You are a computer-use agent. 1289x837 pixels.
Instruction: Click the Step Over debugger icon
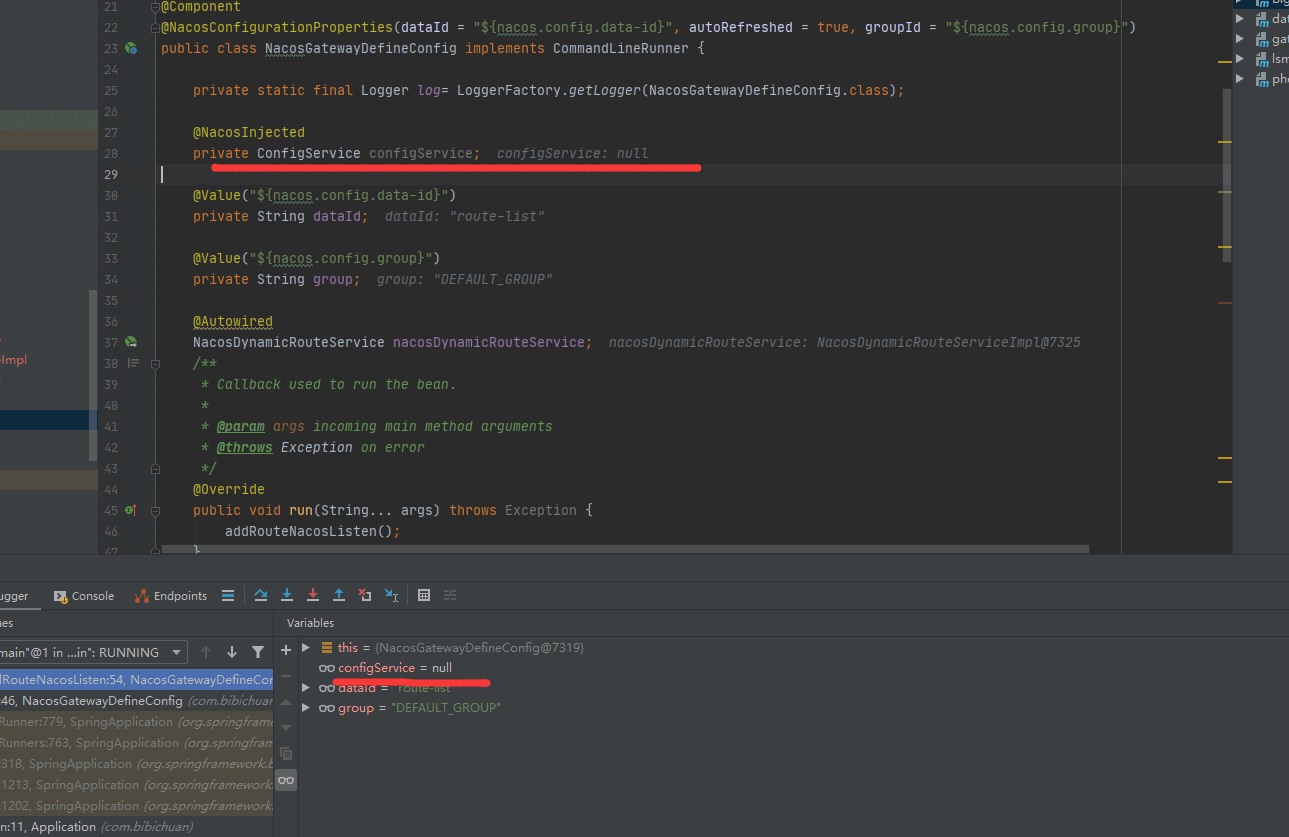(261, 595)
